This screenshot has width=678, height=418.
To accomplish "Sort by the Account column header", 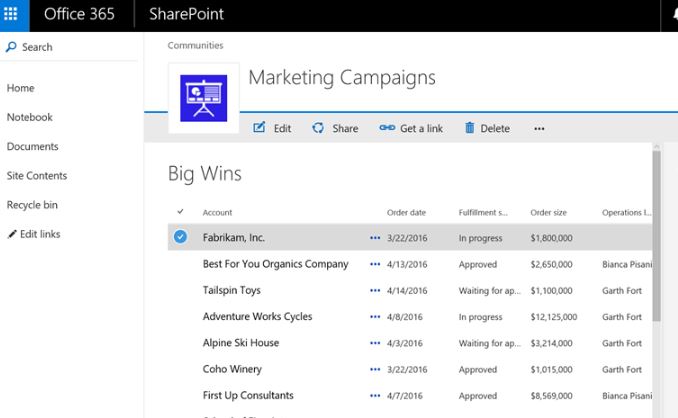I will click(x=217, y=212).
